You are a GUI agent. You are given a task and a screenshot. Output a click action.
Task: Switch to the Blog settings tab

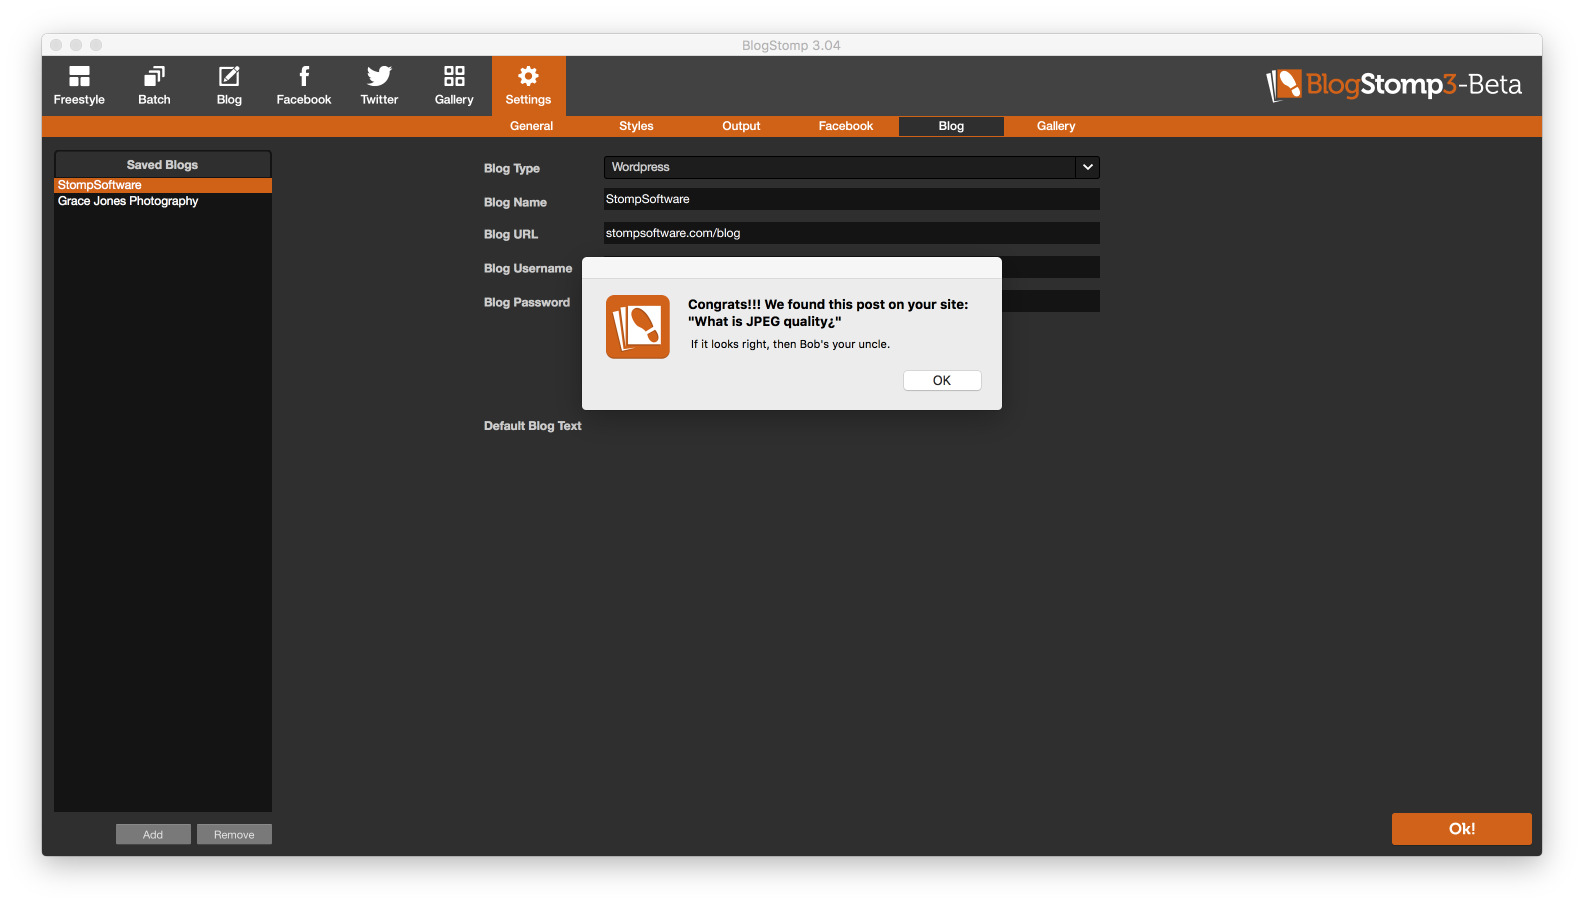click(x=951, y=126)
